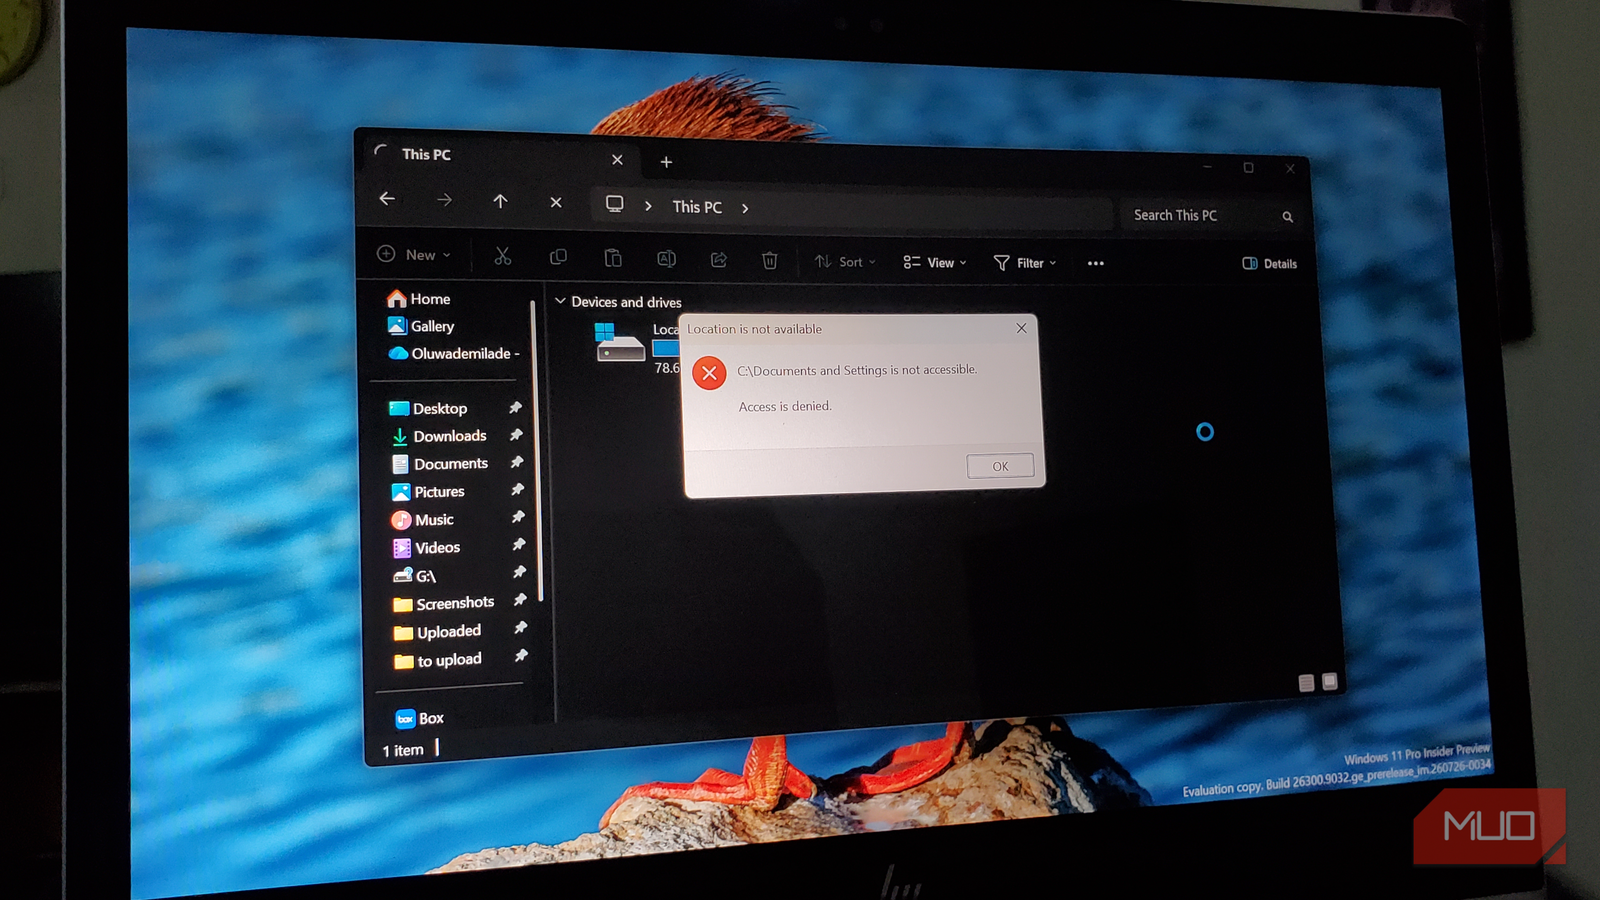Open the Screenshots folder
1600x900 pixels.
point(444,604)
